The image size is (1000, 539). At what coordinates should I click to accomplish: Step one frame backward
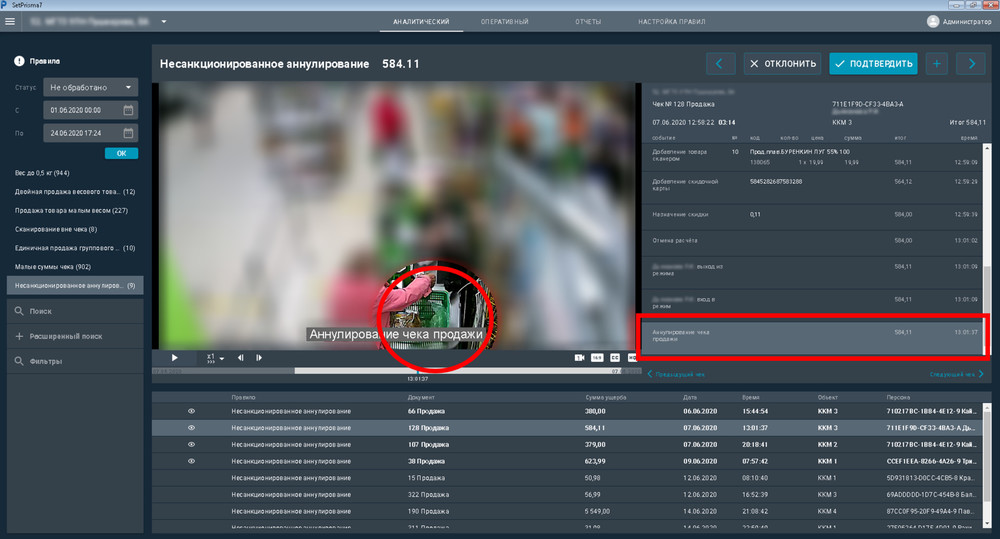tap(240, 358)
